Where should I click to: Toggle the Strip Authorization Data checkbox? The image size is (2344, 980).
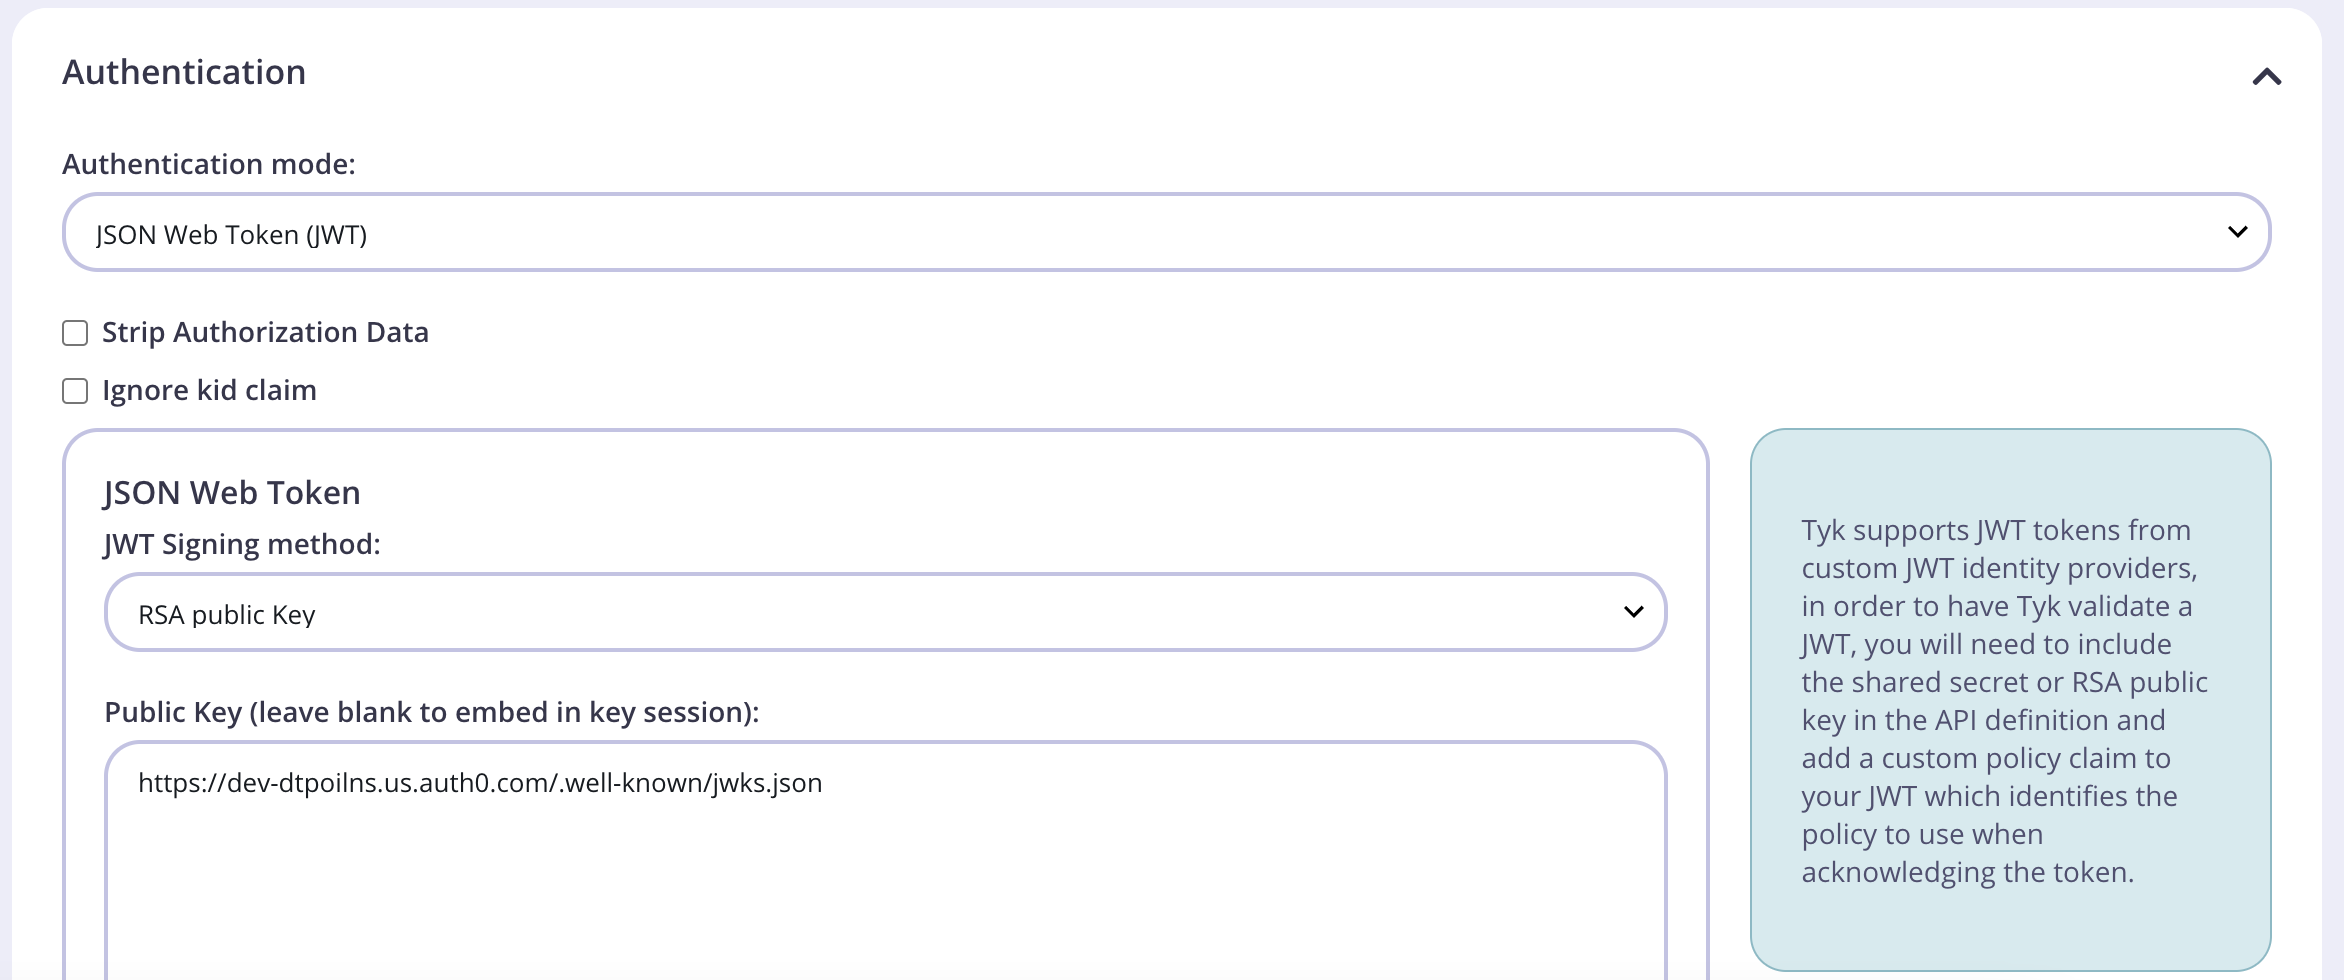74,332
